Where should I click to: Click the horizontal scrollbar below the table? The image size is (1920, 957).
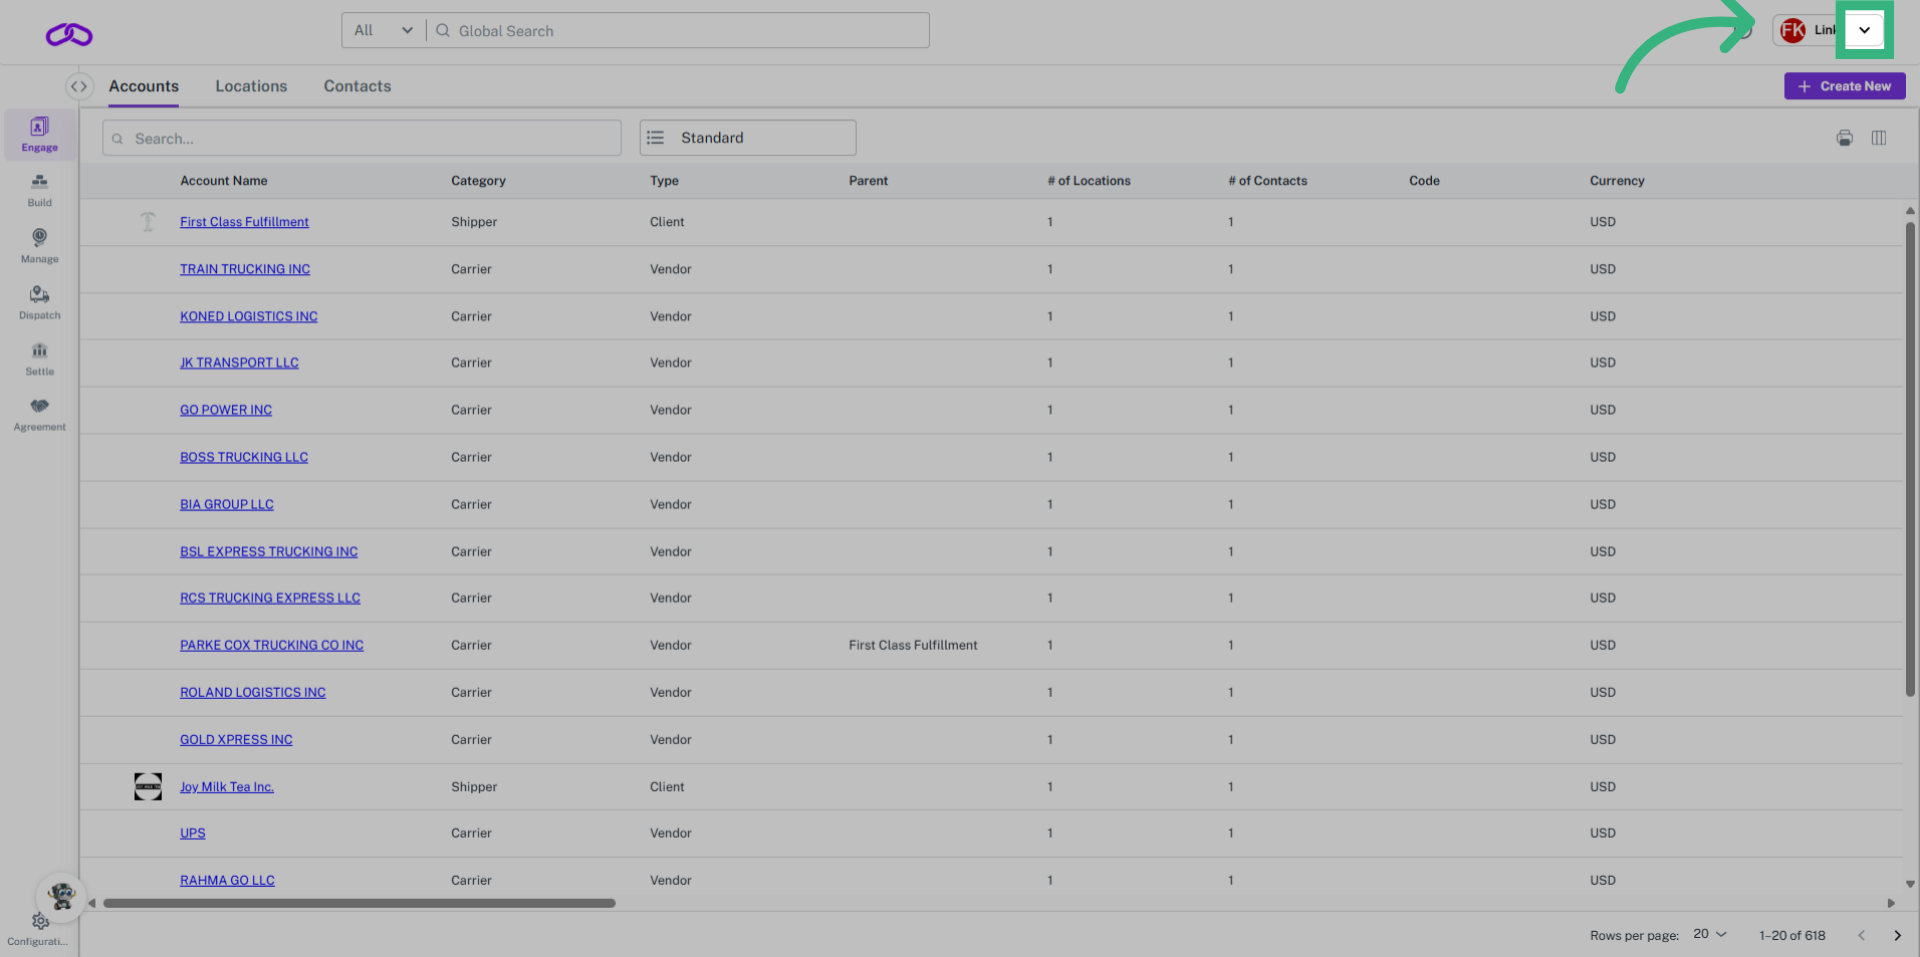tap(359, 903)
